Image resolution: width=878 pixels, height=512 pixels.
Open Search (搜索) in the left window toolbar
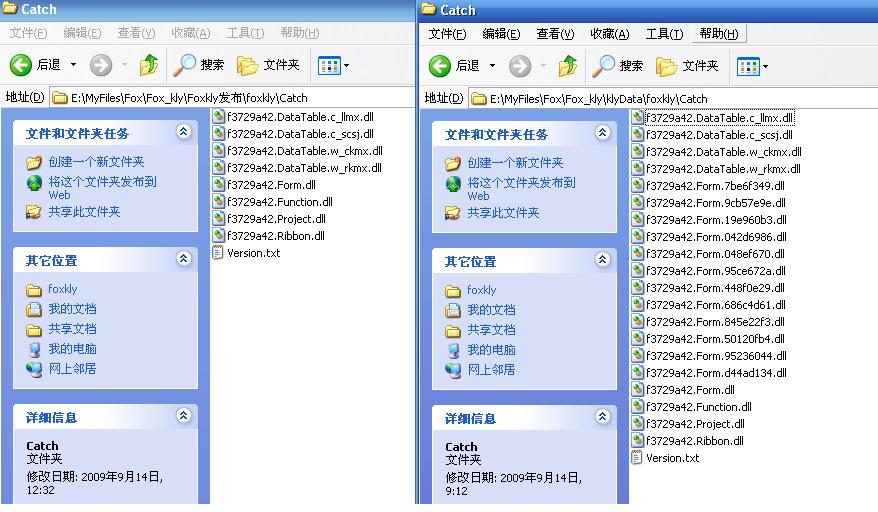click(x=198, y=65)
